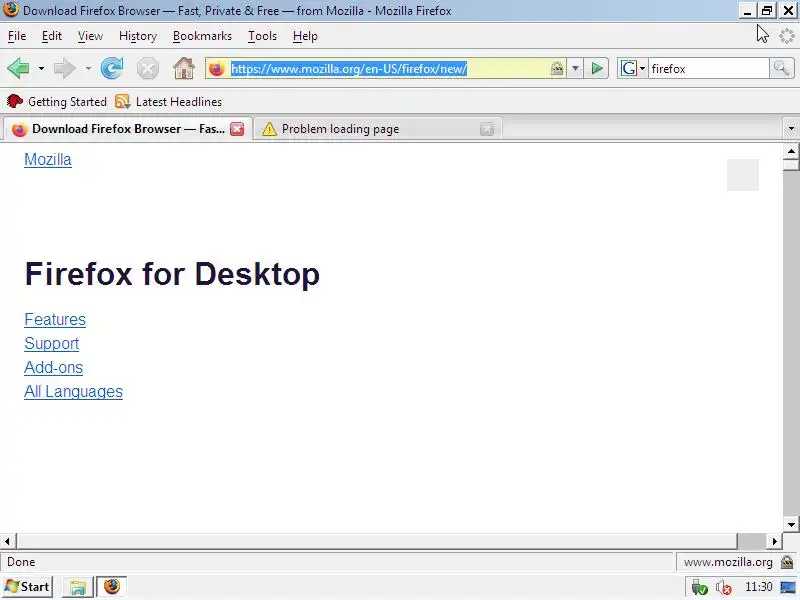Screen dimensions: 800x600
Task: Close the Problem loading page tab
Action: pos(487,129)
